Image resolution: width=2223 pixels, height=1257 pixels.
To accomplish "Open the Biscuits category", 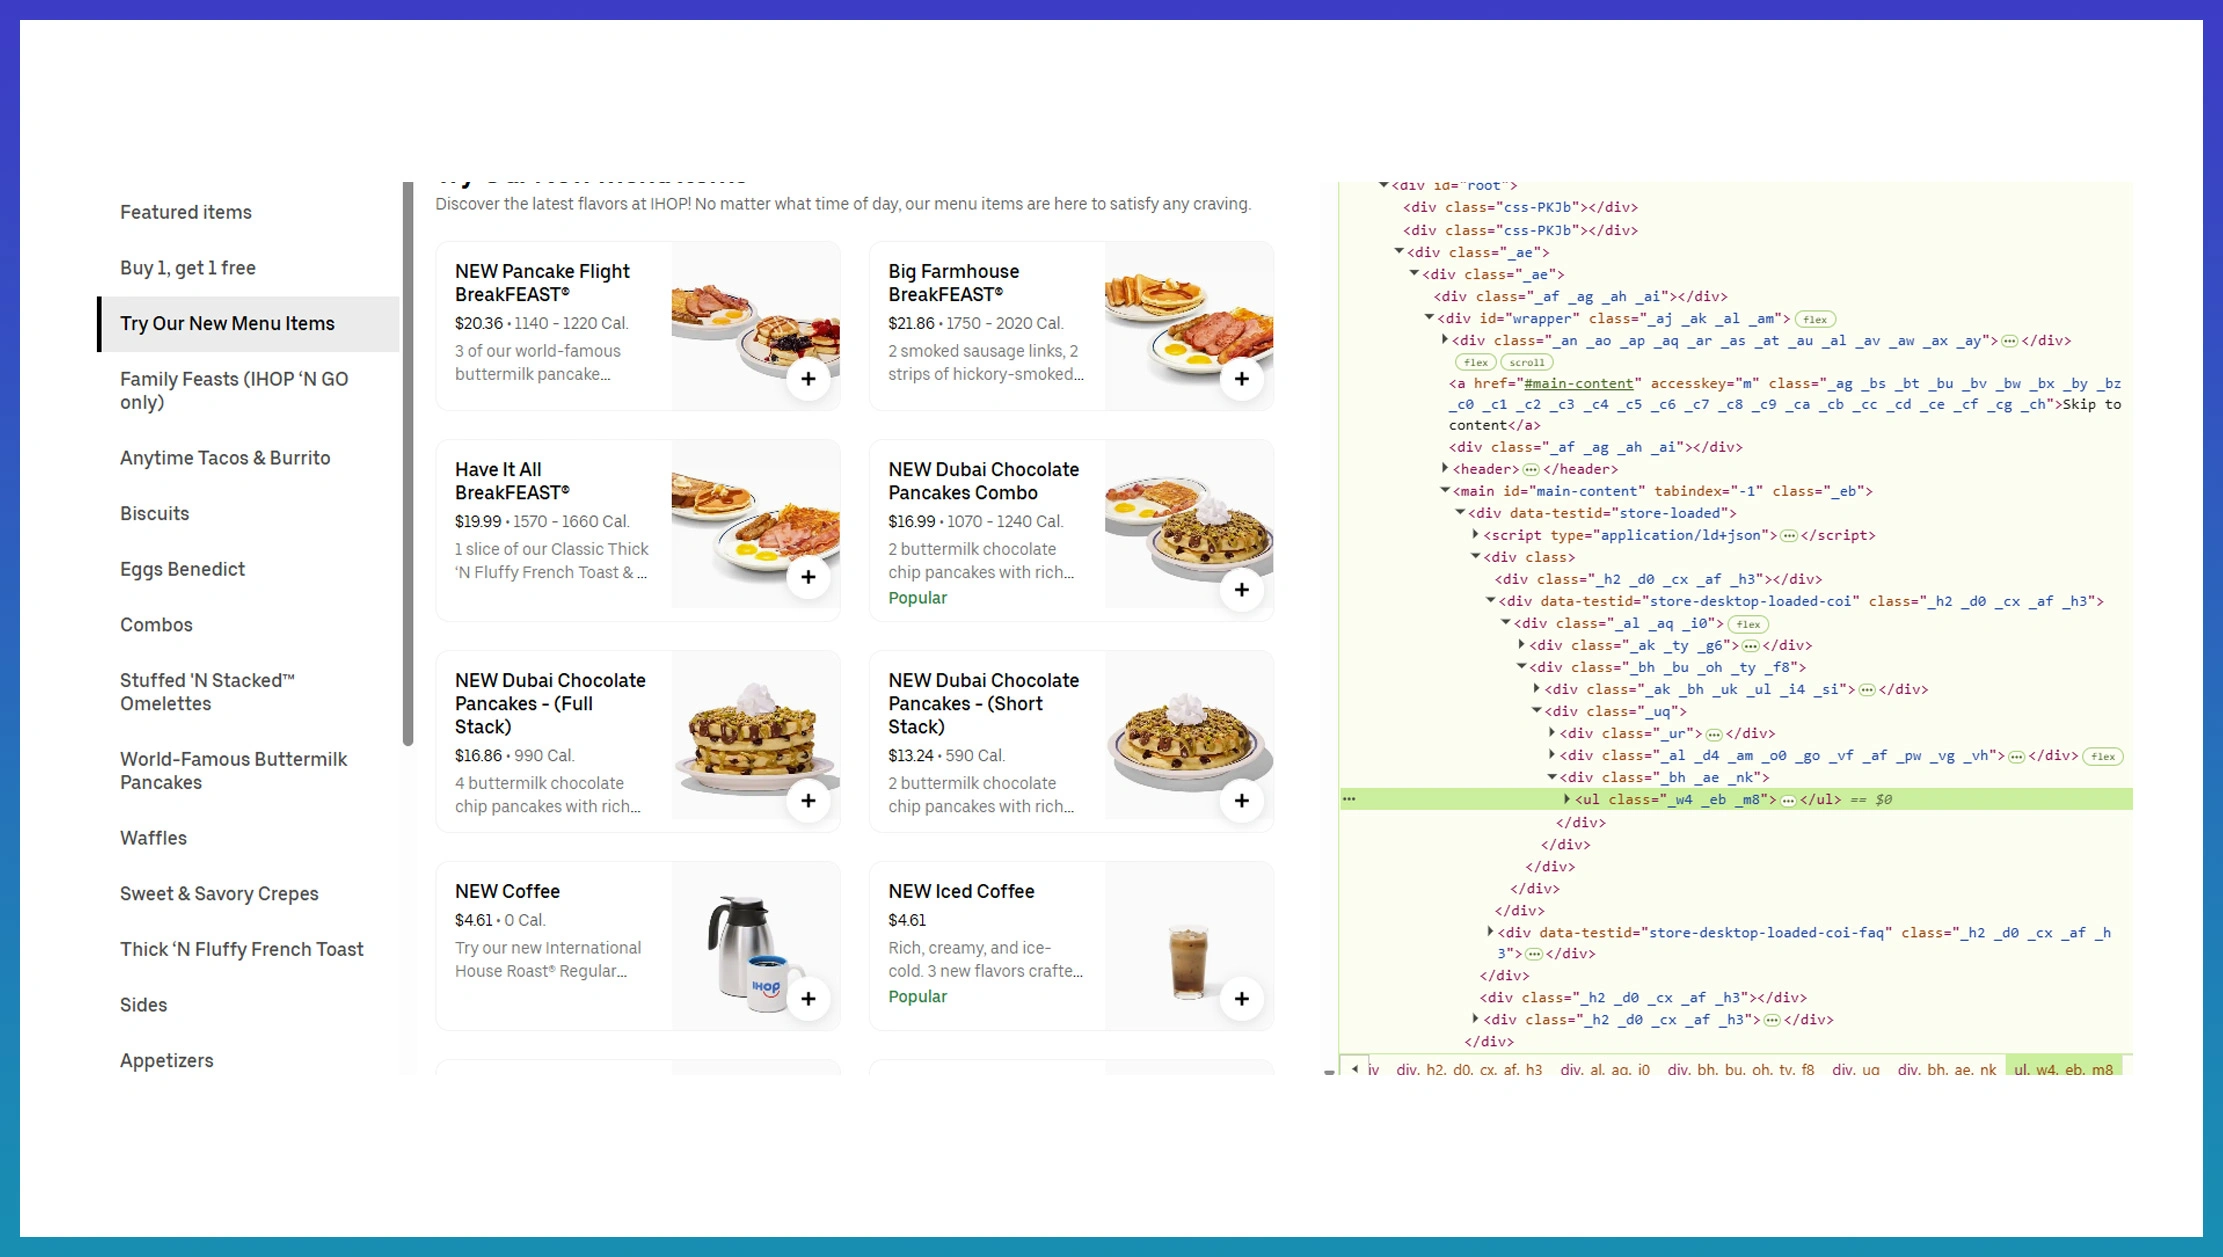I will tap(154, 514).
